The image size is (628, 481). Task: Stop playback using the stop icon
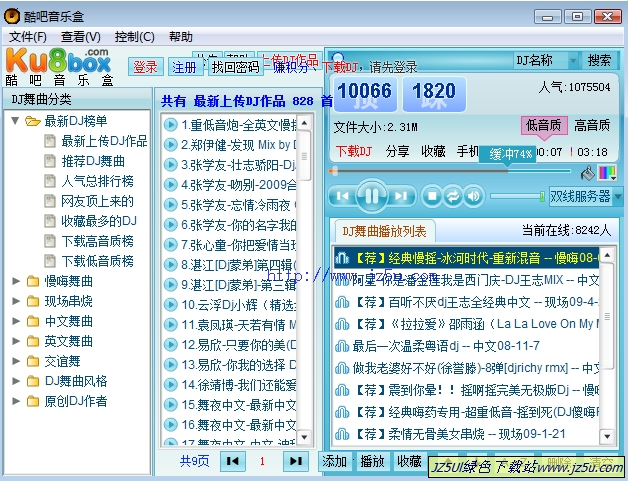pyautogui.click(x=432, y=196)
